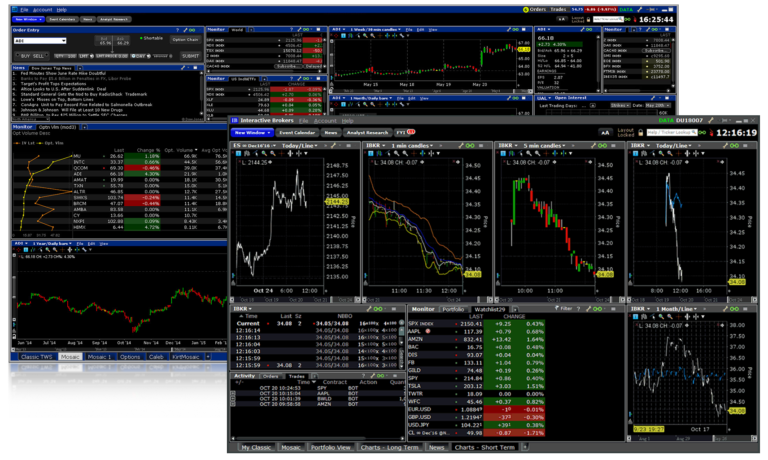
Task: Select zoom-out magnifier on the ES chart toolbar
Action: 273,153
